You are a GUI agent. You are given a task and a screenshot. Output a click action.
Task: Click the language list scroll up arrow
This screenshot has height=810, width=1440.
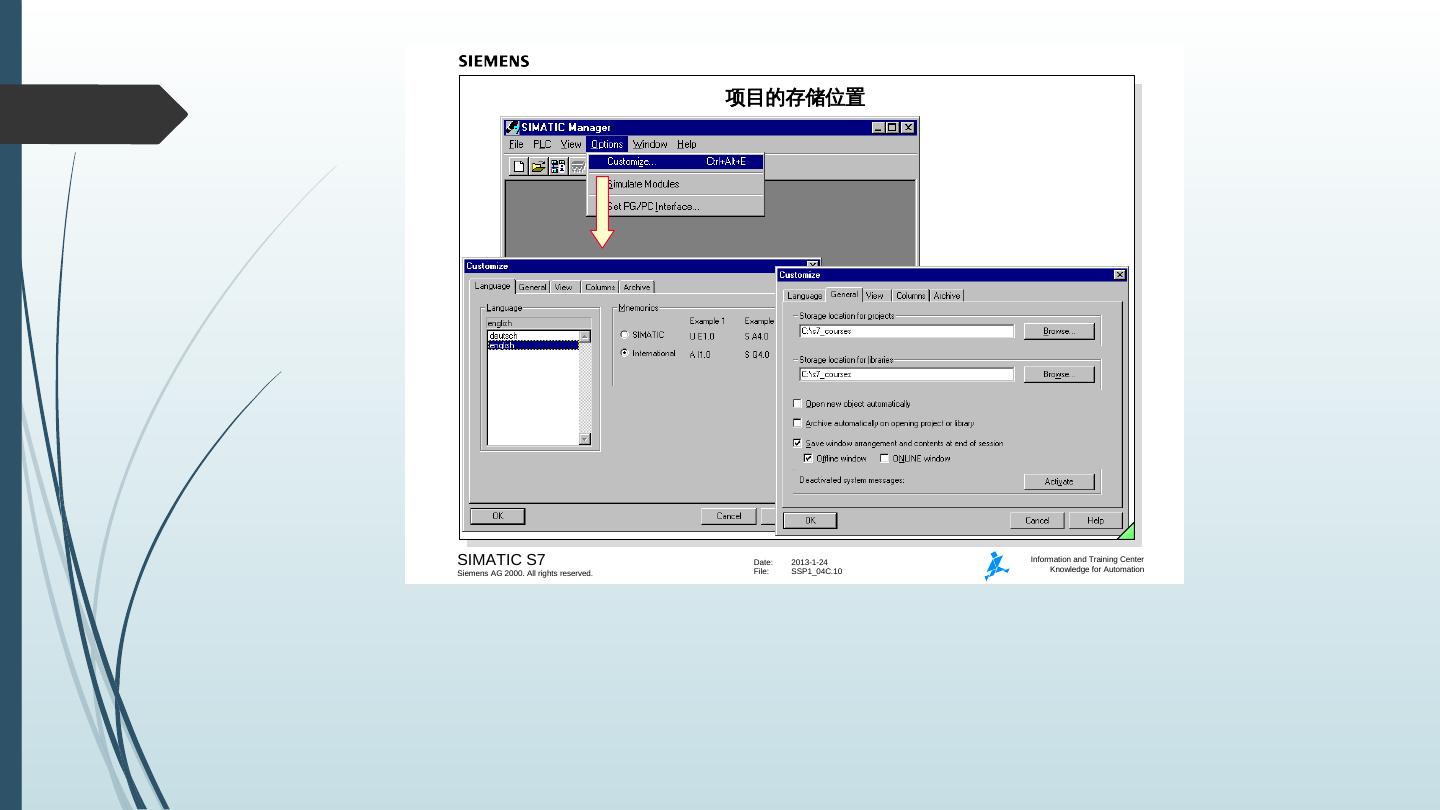click(x=585, y=337)
